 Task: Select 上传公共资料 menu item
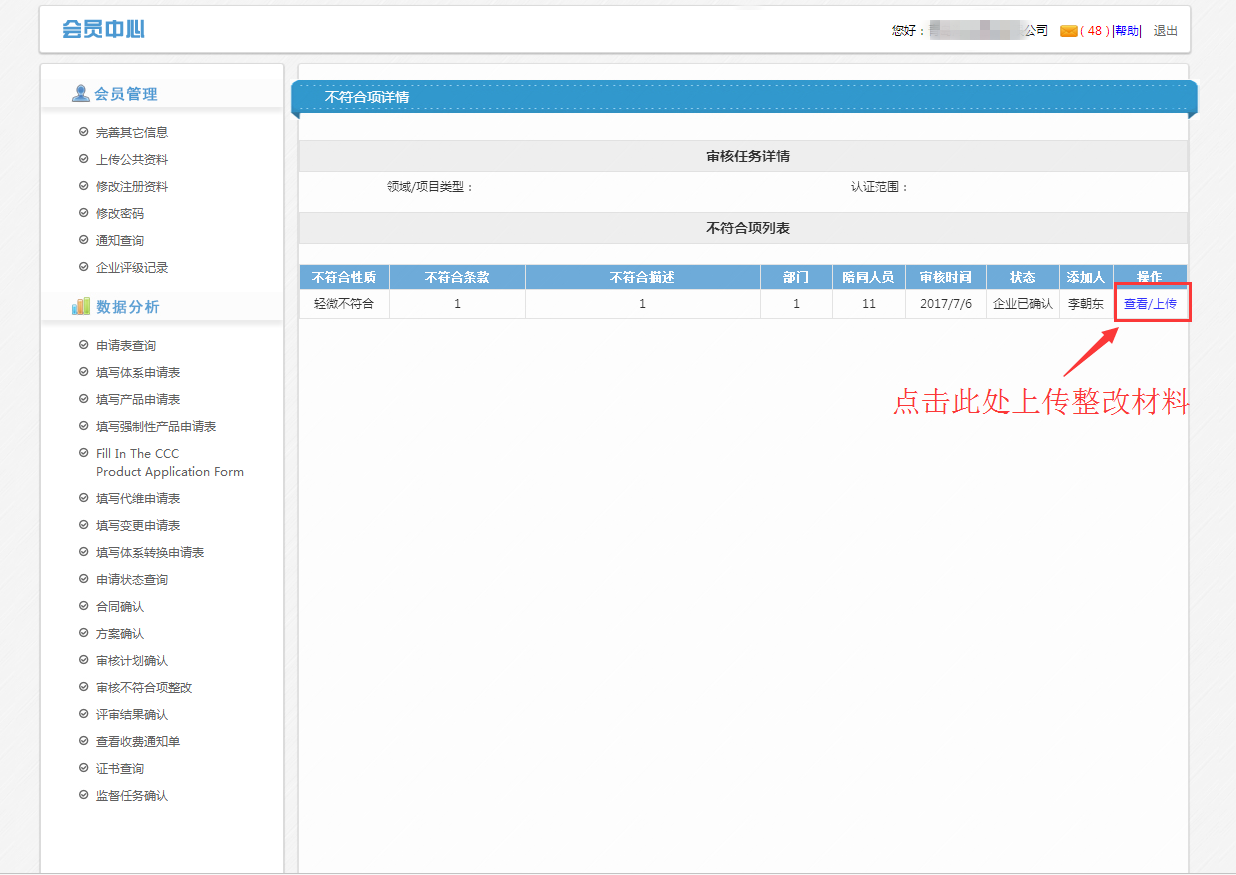point(131,160)
